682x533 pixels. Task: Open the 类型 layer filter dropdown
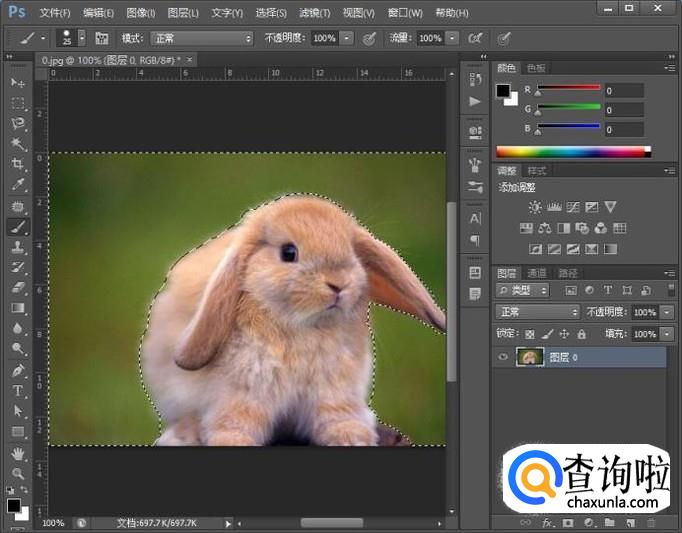click(524, 290)
